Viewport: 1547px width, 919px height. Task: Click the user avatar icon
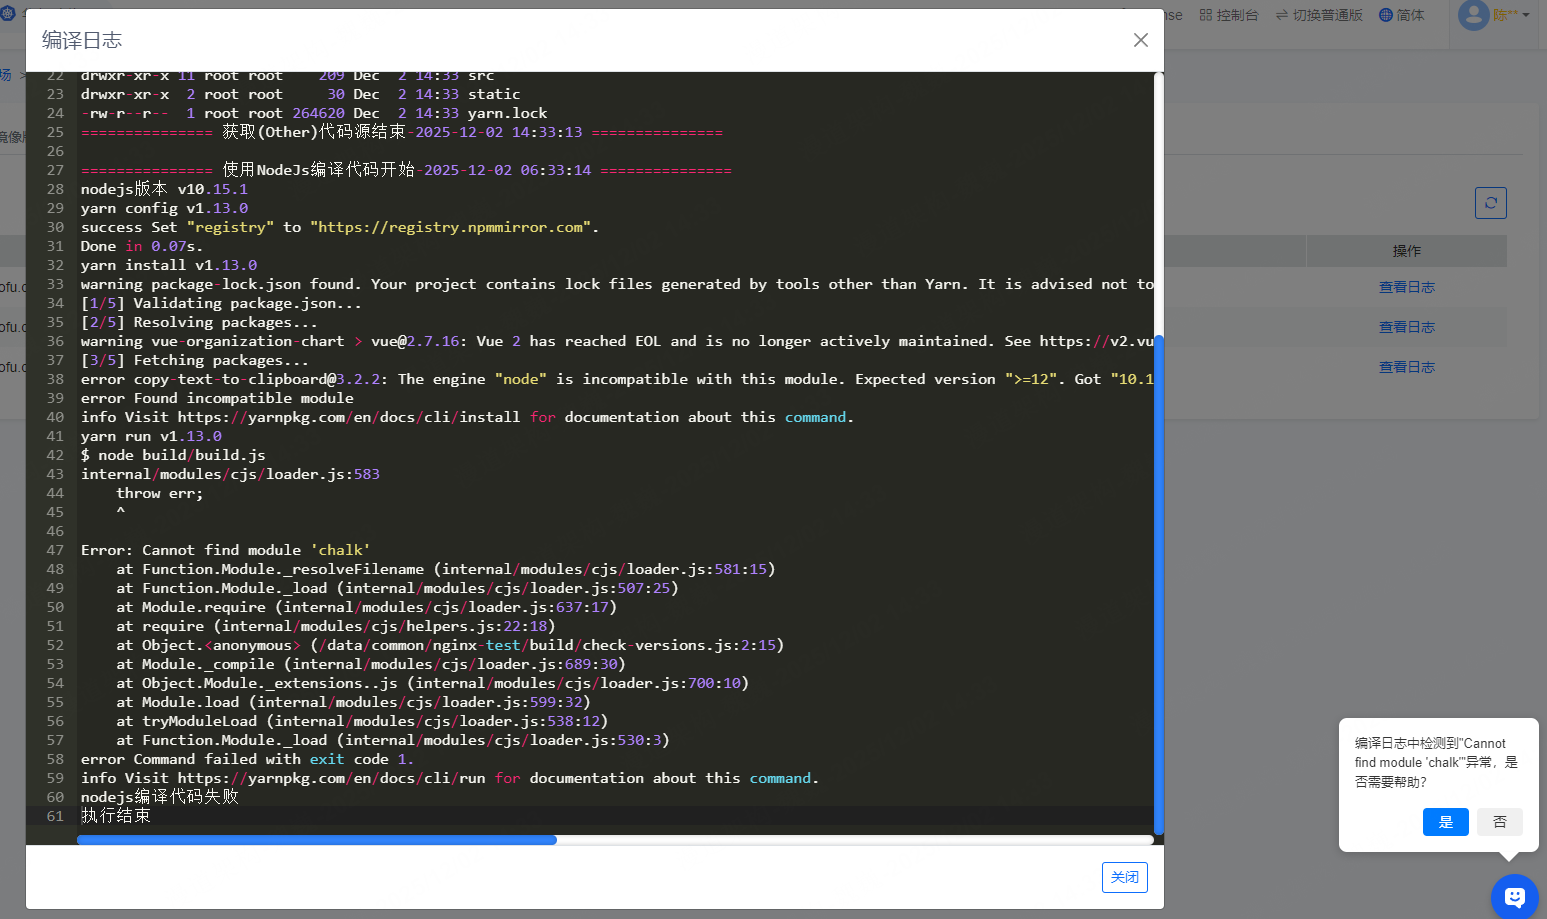(x=1473, y=15)
